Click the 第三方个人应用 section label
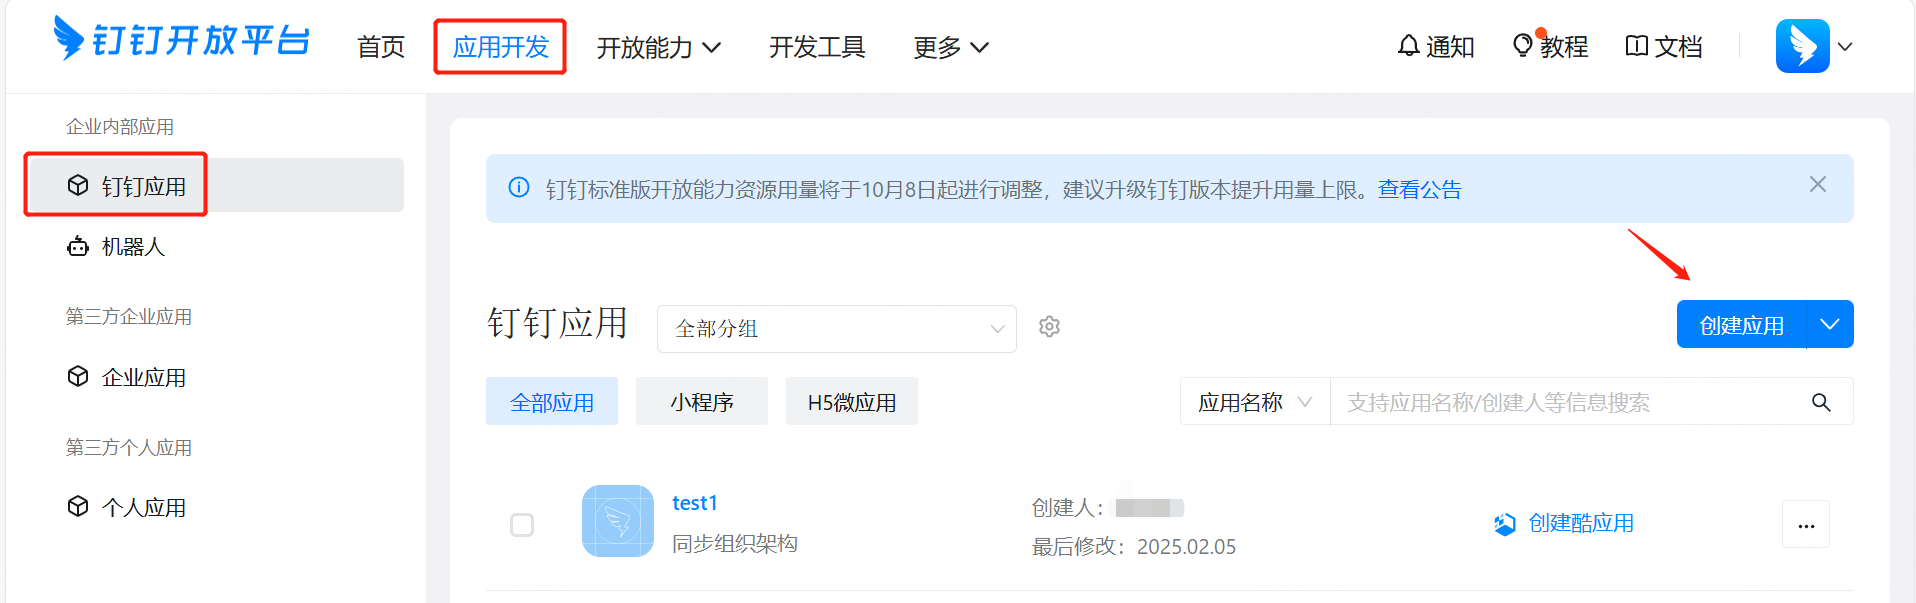This screenshot has height=603, width=1916. click(x=129, y=448)
